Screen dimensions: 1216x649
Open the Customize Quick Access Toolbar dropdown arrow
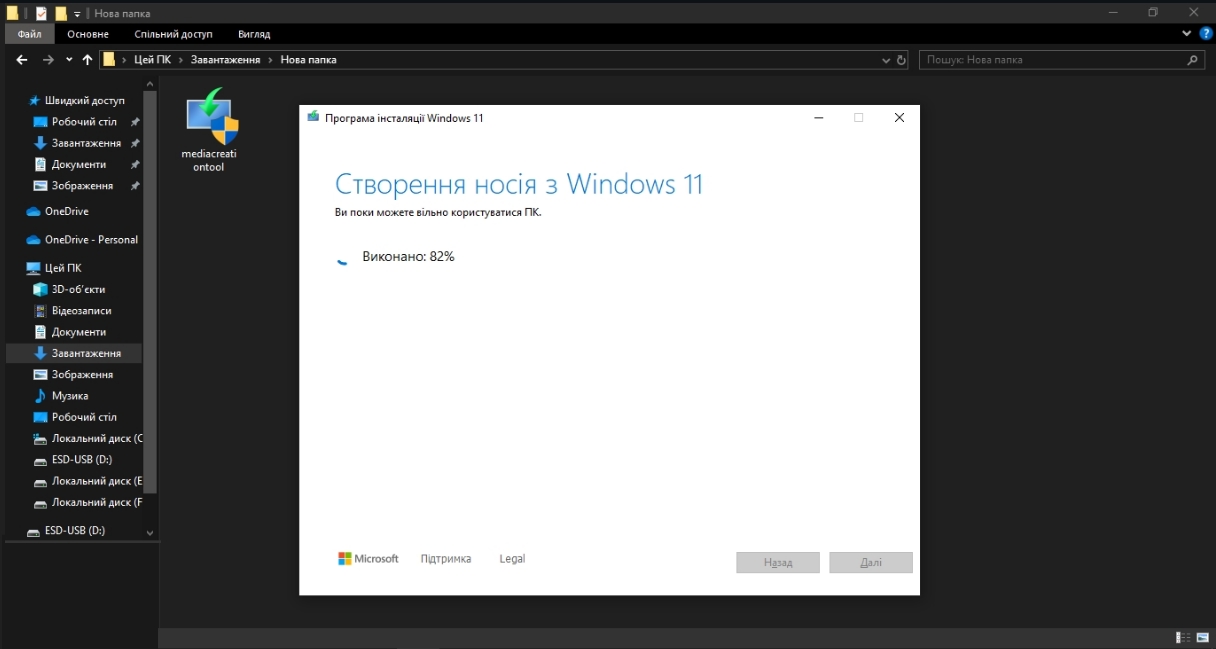(77, 14)
